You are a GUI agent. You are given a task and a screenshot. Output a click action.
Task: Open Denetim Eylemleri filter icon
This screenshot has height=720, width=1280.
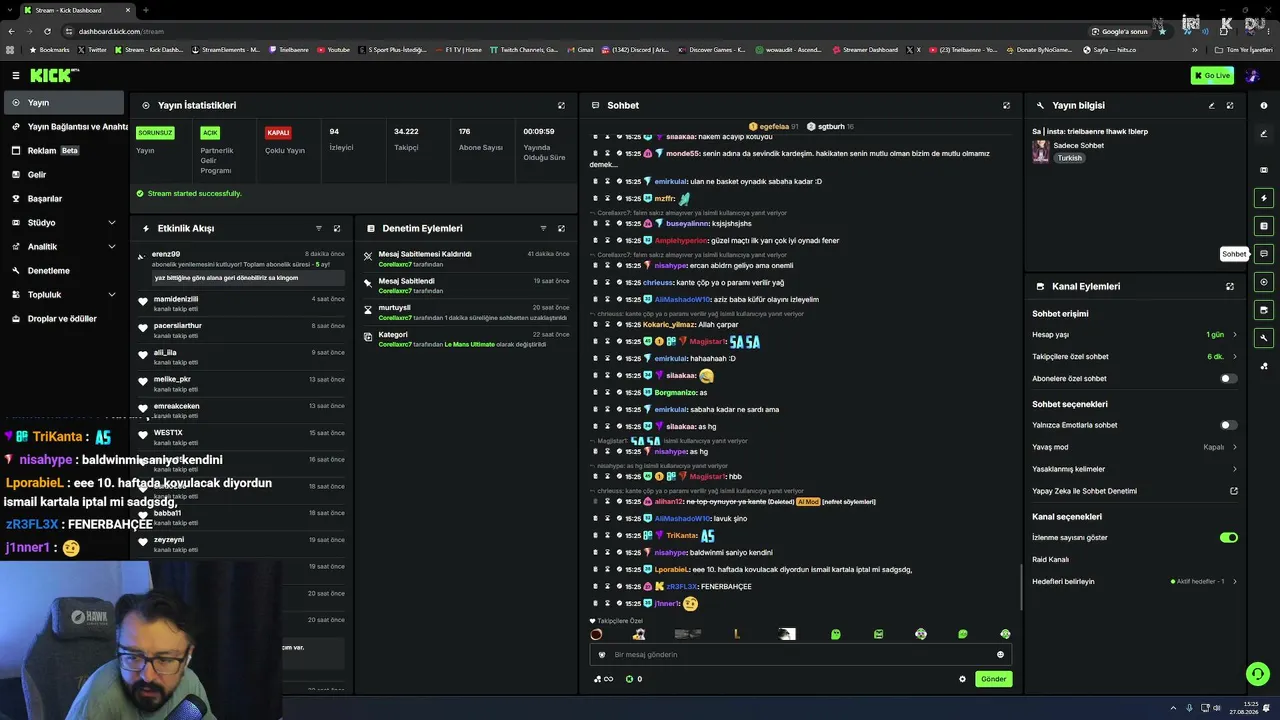[x=543, y=228]
